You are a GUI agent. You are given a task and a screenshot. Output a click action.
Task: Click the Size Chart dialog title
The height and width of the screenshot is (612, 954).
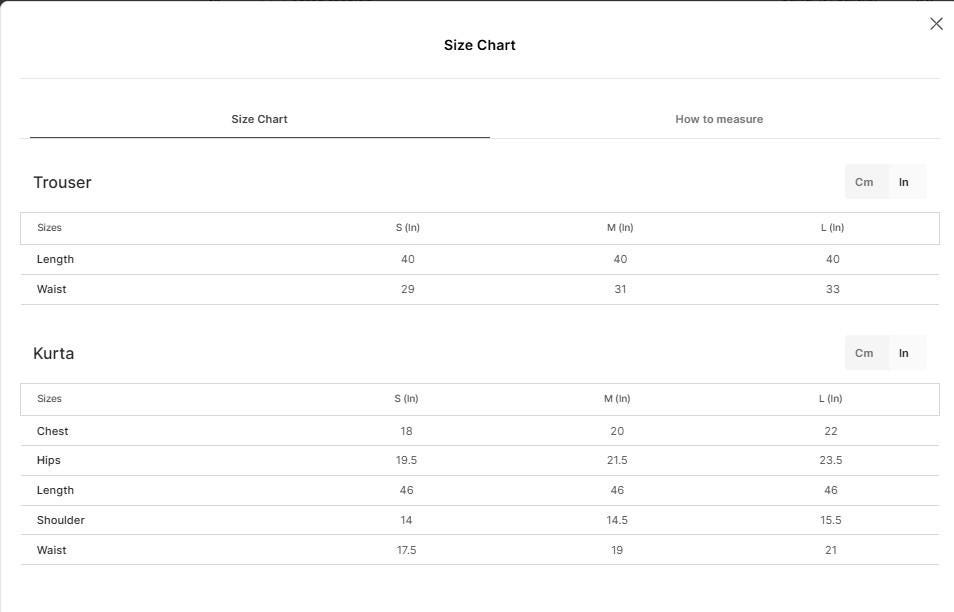(x=479, y=45)
